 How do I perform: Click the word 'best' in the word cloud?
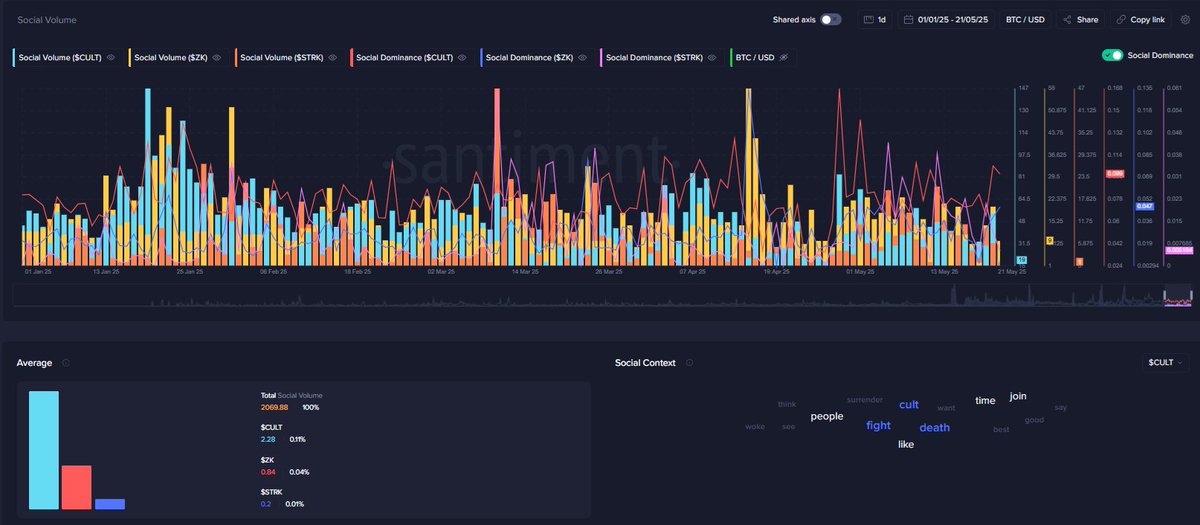pos(1001,429)
